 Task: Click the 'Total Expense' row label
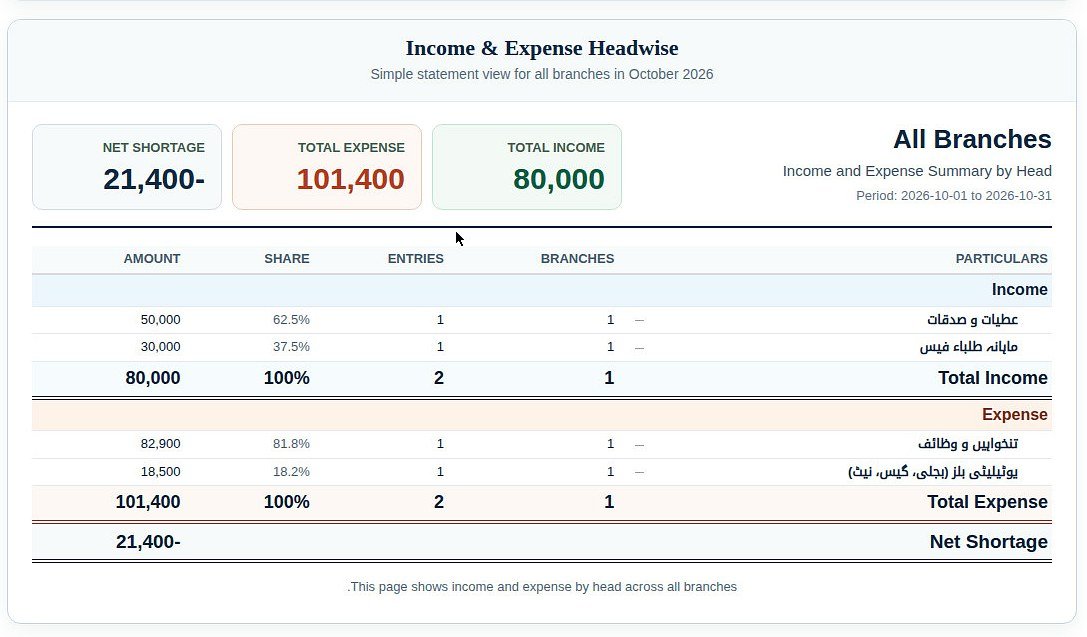pyautogui.click(x=987, y=502)
